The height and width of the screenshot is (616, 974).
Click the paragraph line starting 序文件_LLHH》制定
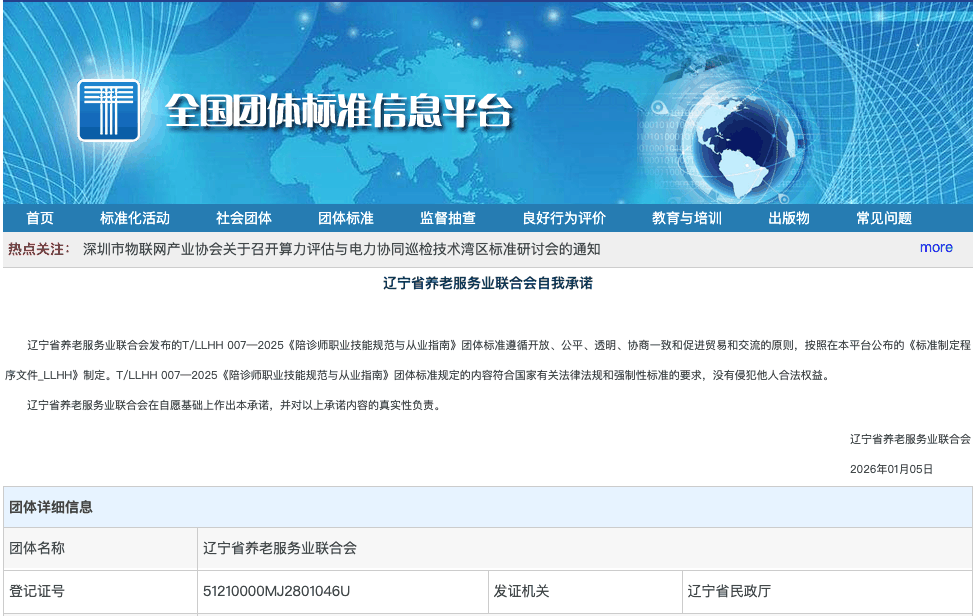[418, 375]
